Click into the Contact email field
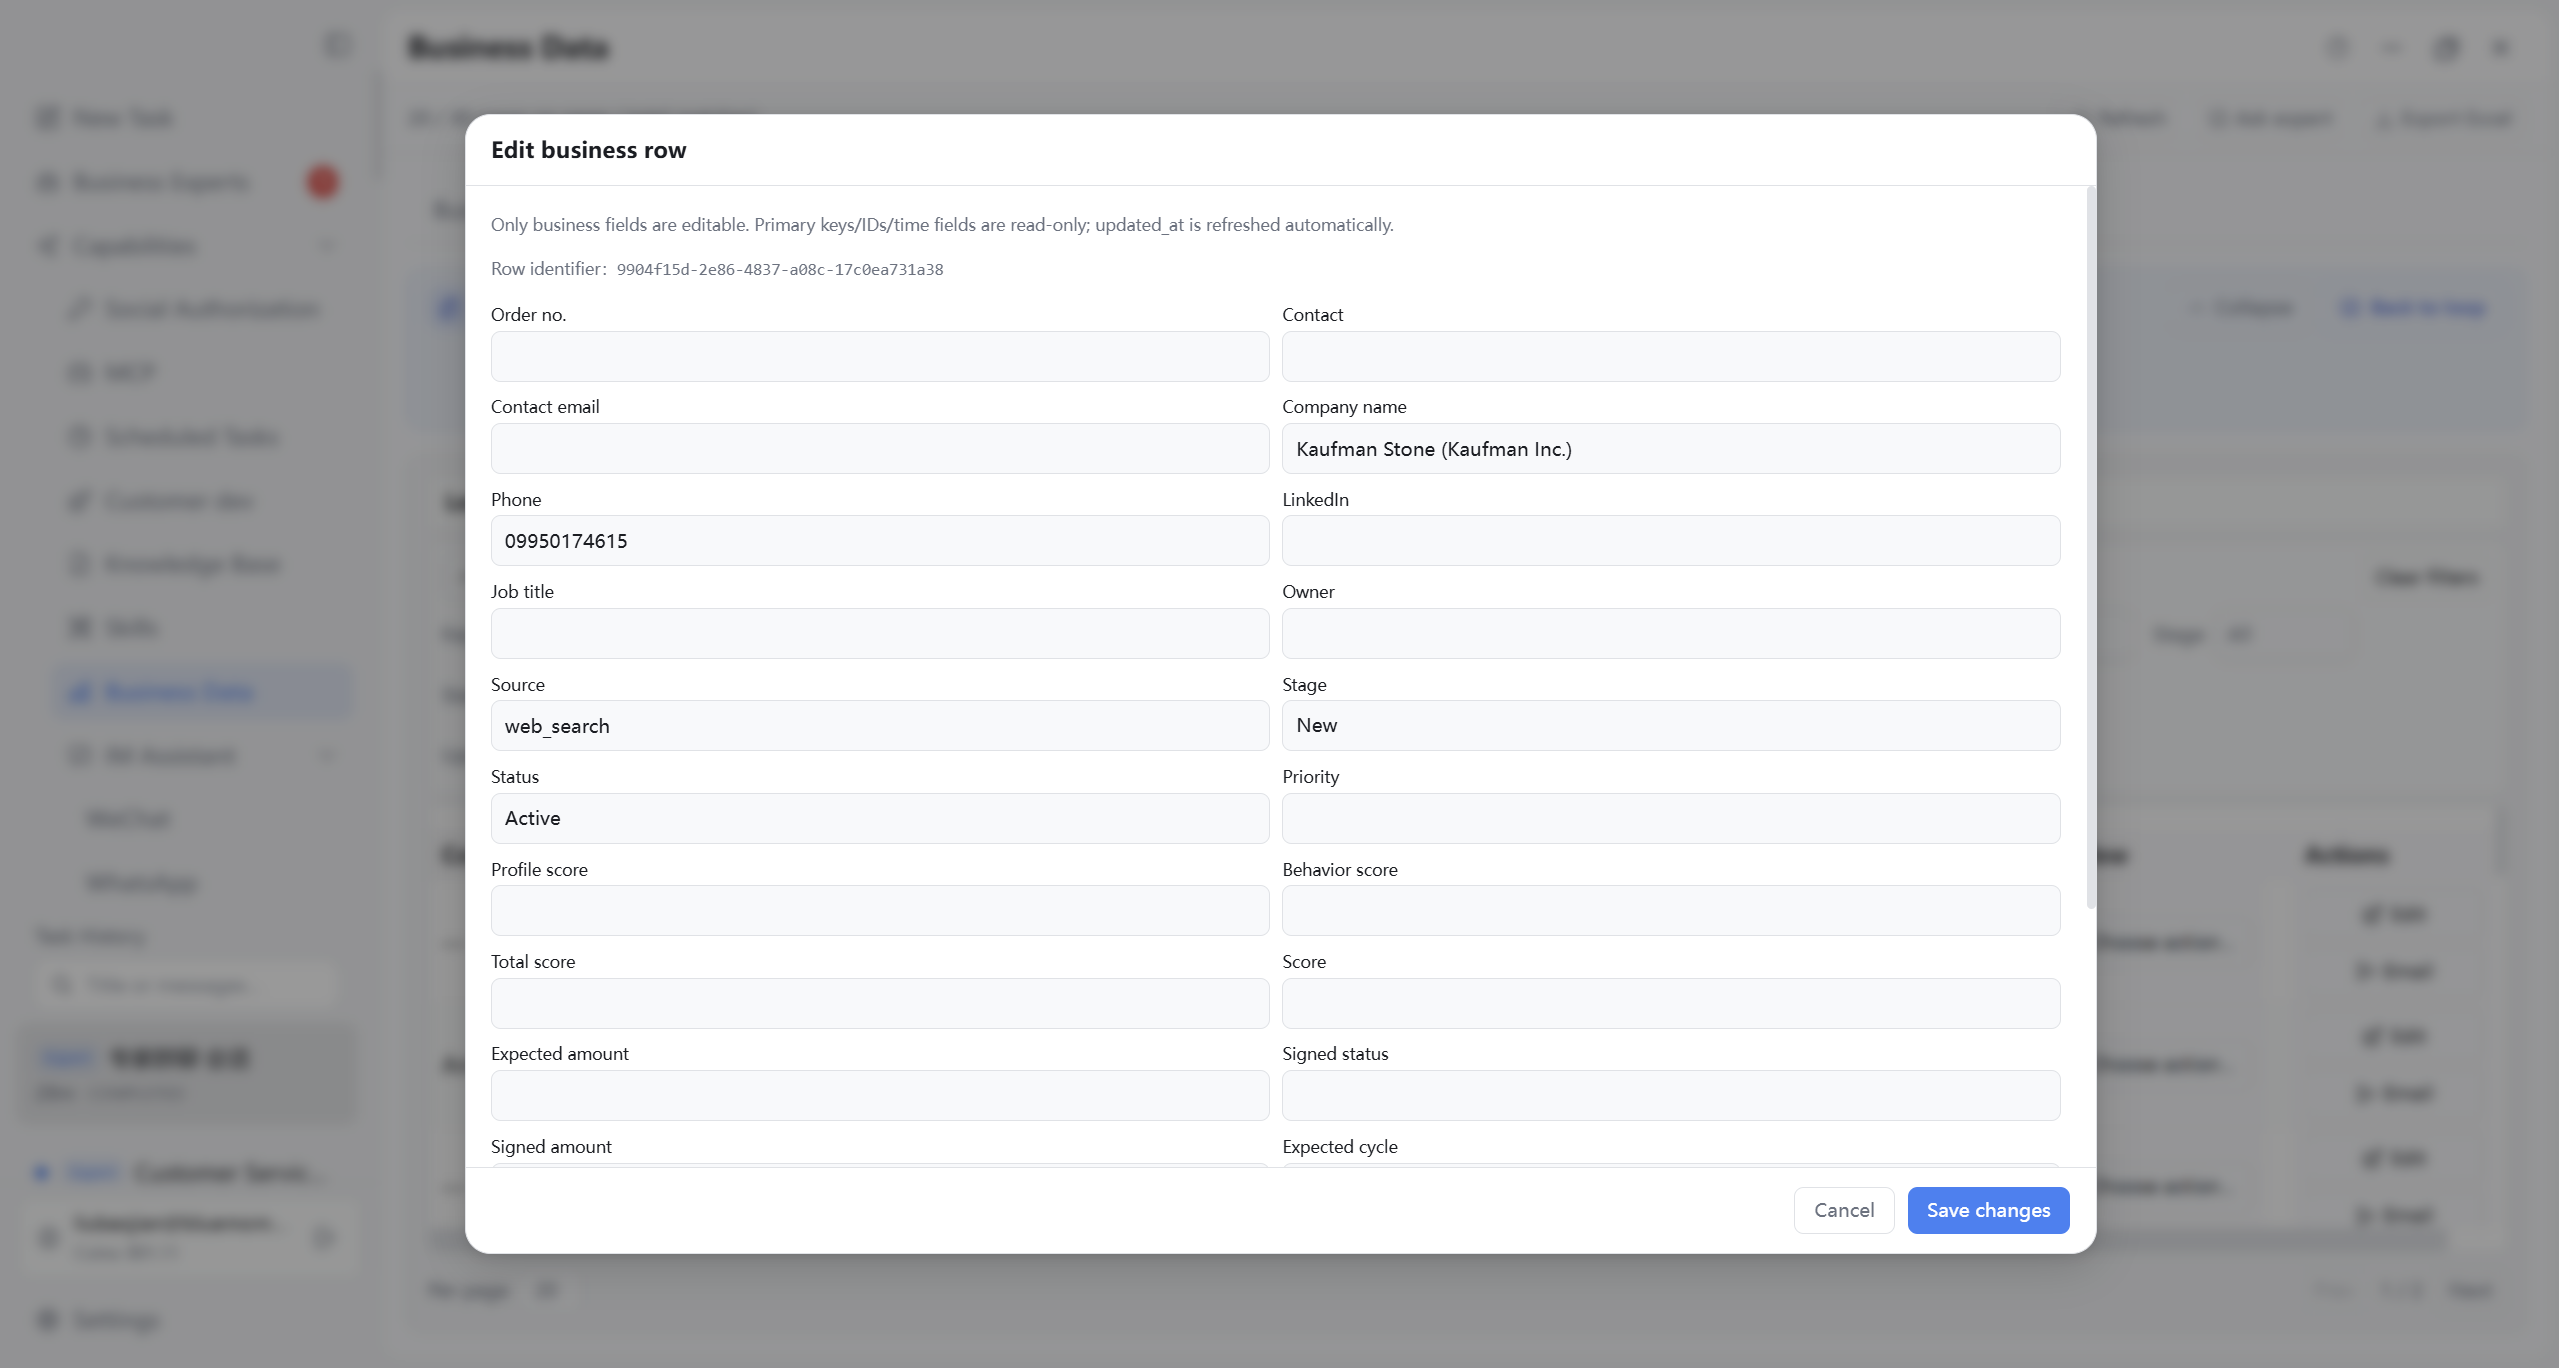Screen dimensions: 2559x1368 [x=880, y=448]
